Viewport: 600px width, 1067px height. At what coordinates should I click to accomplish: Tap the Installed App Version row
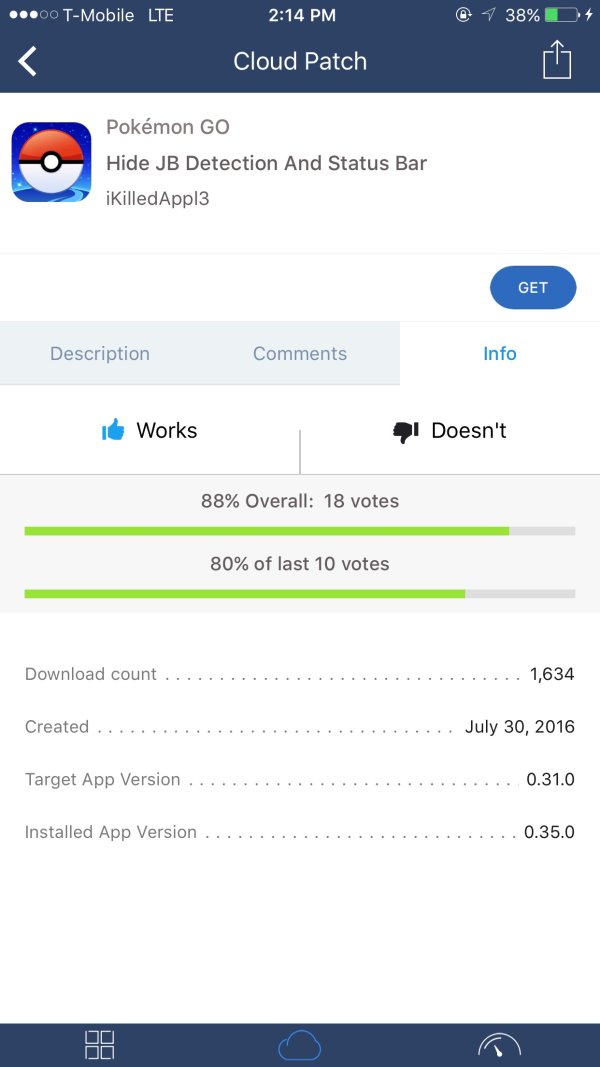point(300,832)
